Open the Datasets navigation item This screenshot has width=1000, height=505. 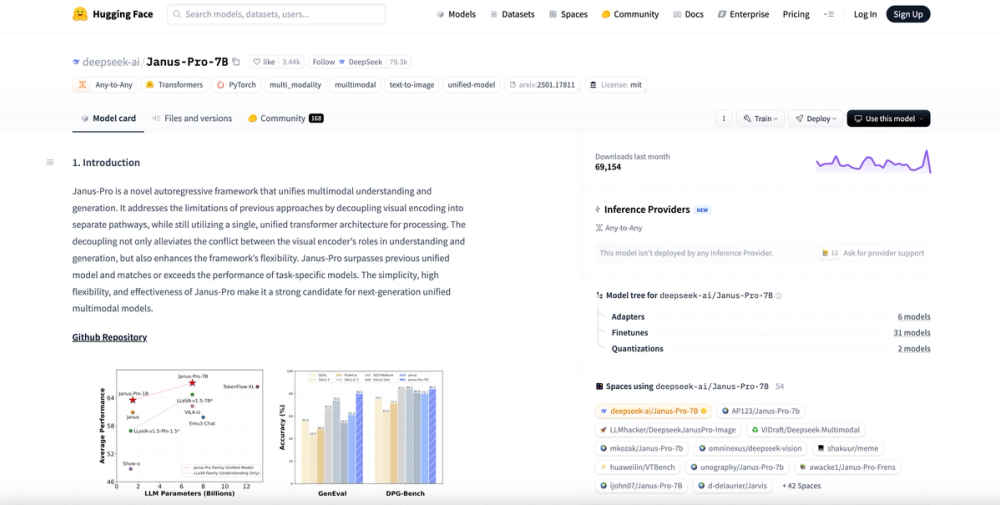[512, 14]
